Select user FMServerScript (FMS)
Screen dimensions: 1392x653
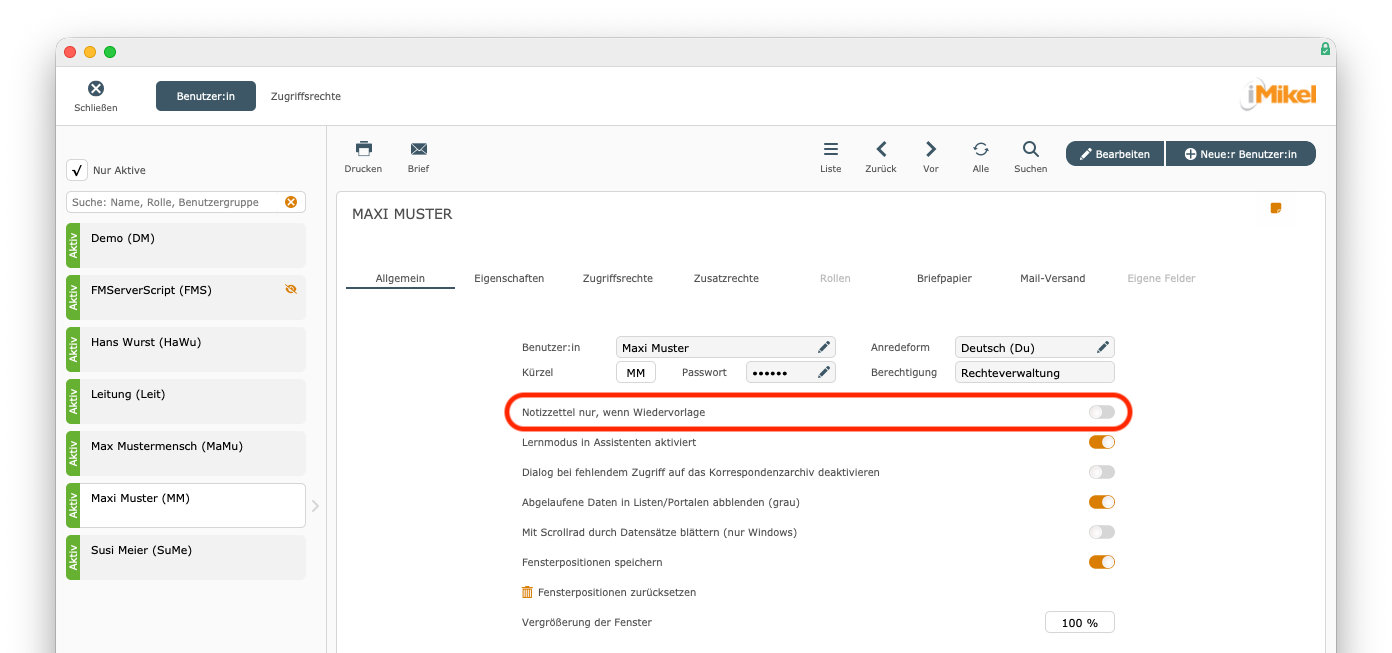[186, 297]
